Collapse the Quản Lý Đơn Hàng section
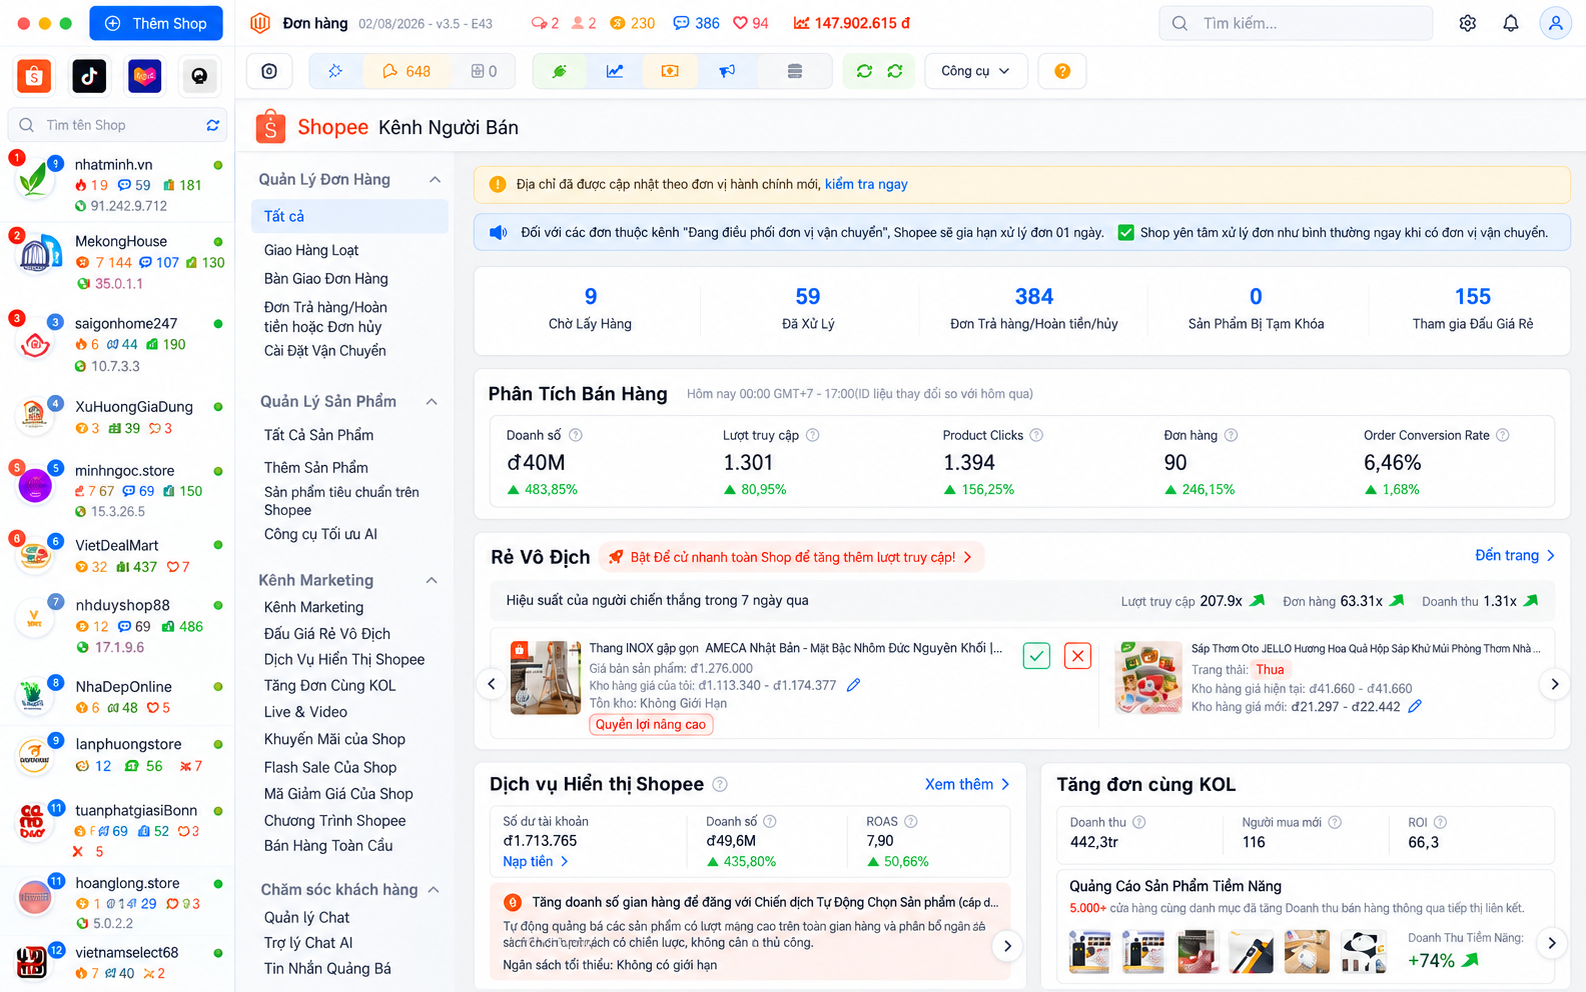1586x992 pixels. [435, 180]
